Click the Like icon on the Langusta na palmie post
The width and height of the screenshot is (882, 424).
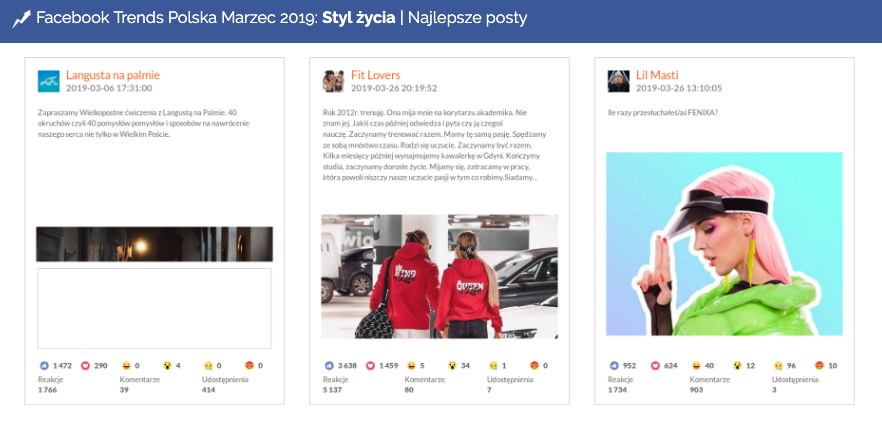click(x=43, y=366)
